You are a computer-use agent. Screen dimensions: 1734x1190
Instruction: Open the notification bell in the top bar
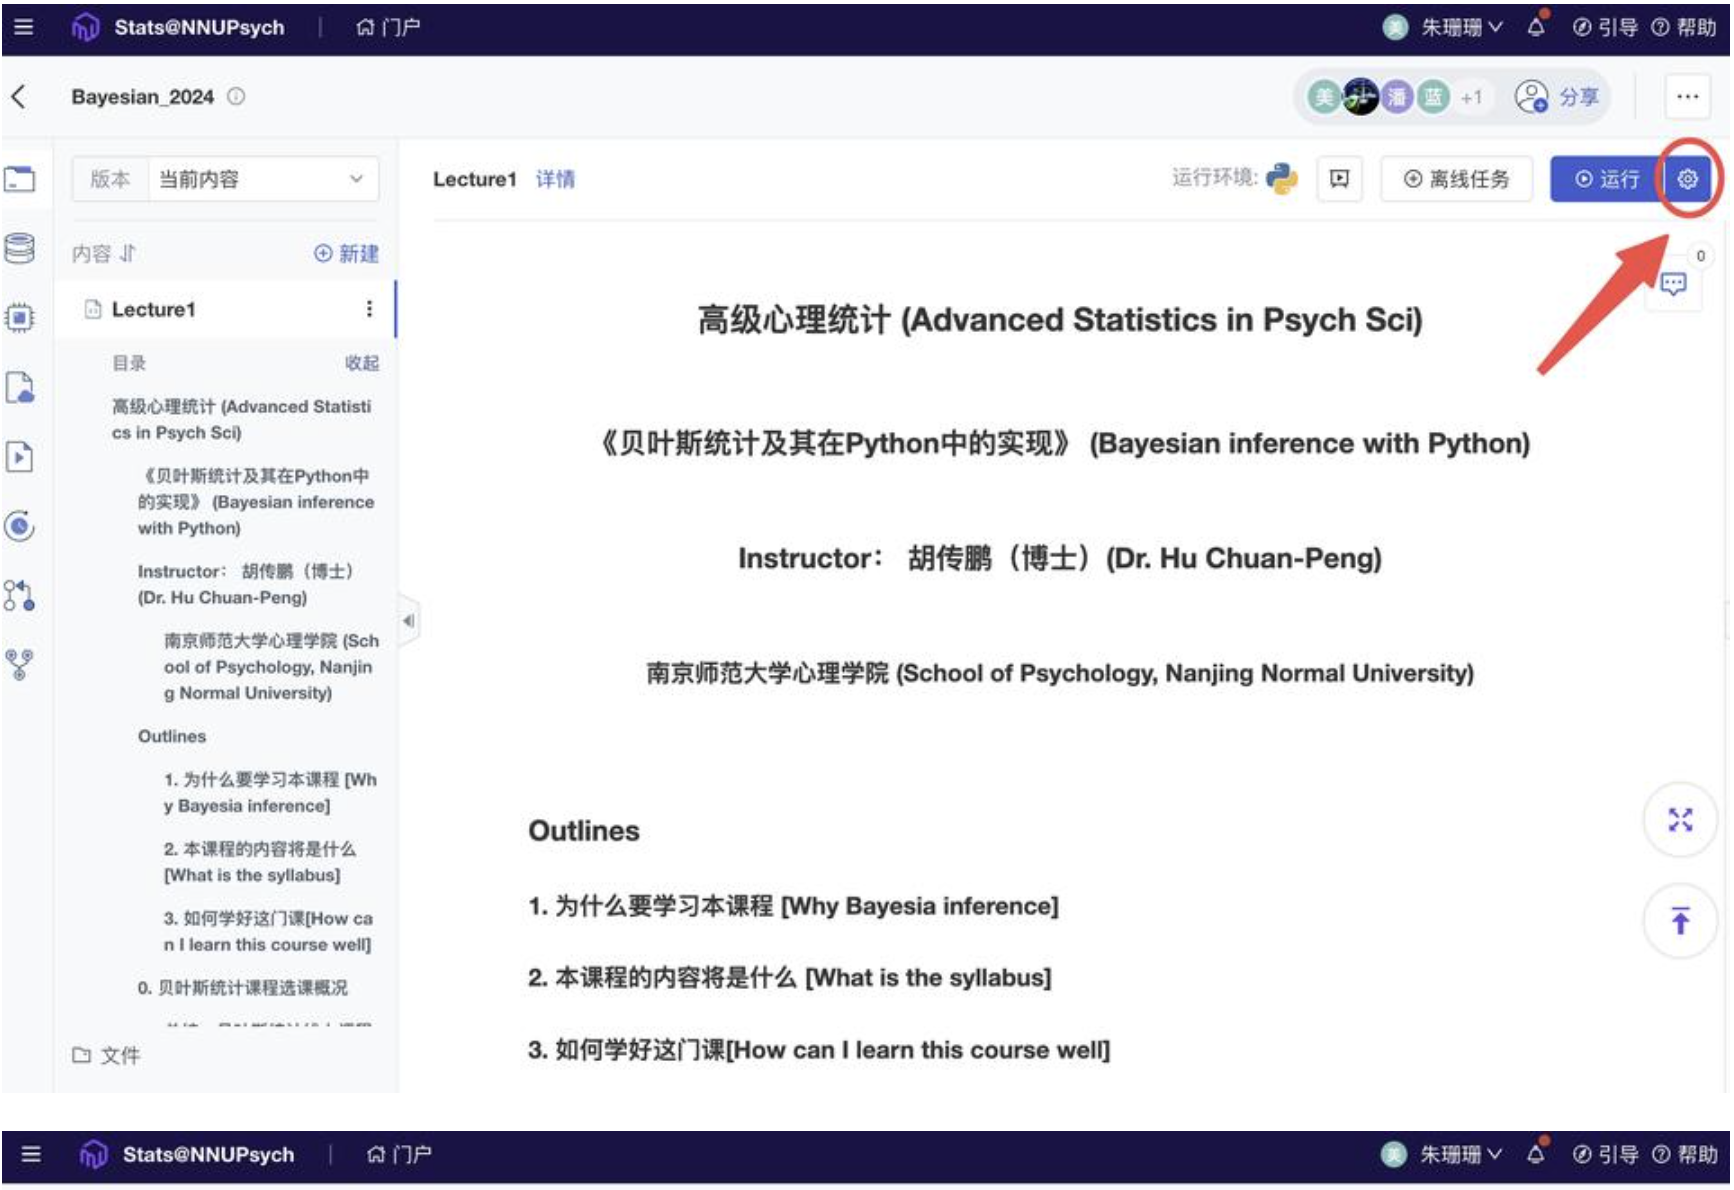pyautogui.click(x=1536, y=27)
